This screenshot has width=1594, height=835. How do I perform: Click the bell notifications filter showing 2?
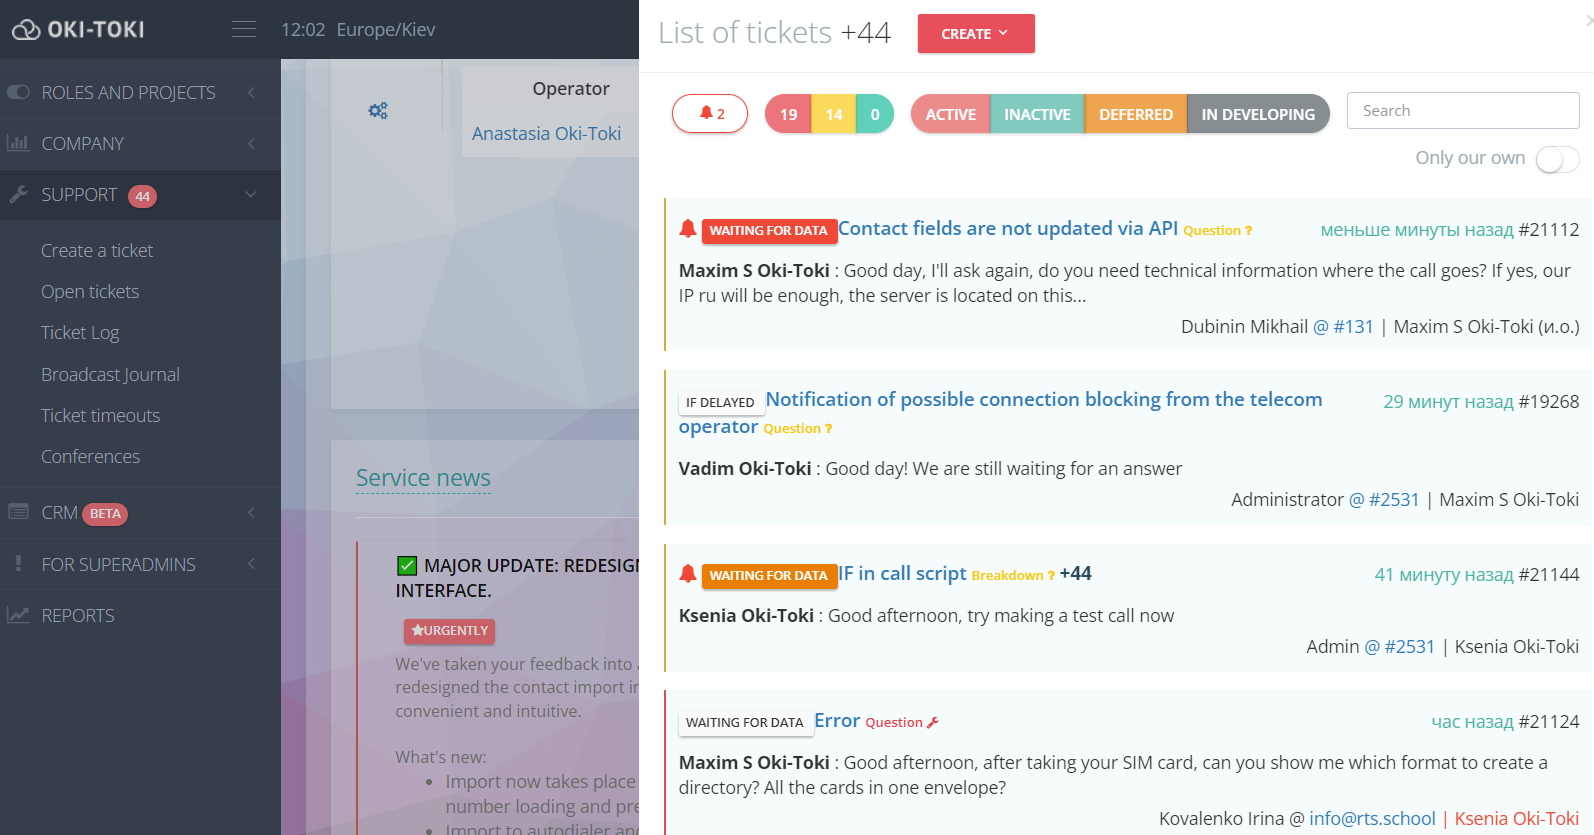[x=710, y=114]
